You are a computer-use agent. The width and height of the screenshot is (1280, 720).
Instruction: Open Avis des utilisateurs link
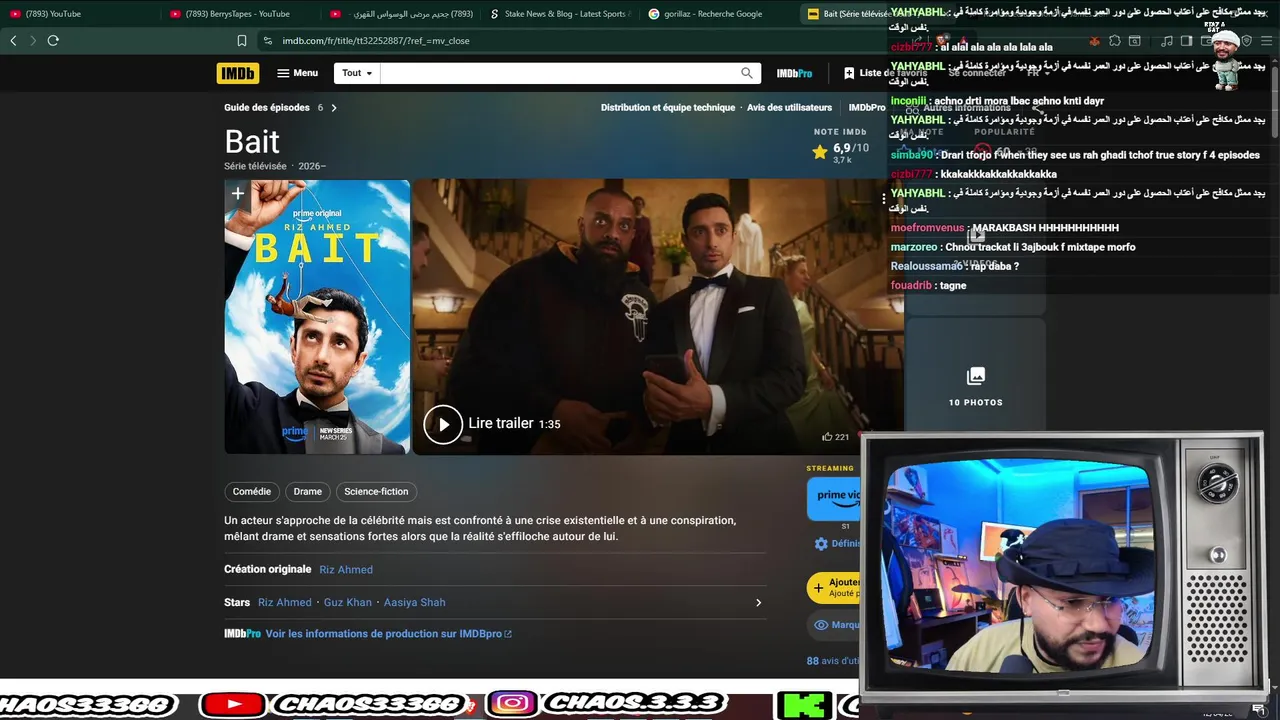789,108
